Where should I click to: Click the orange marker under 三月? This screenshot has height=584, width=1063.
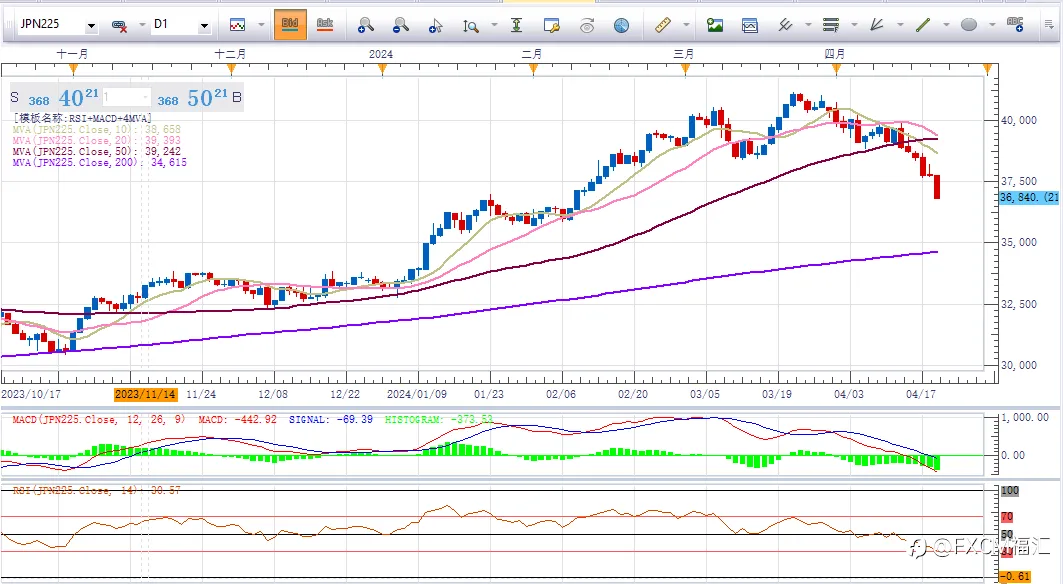(685, 69)
